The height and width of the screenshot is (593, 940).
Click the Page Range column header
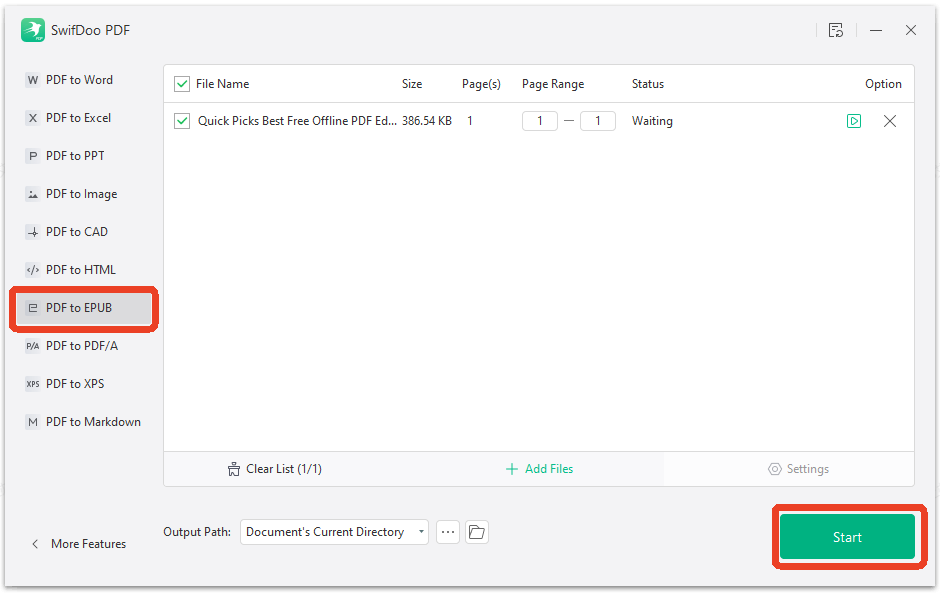pyautogui.click(x=553, y=84)
